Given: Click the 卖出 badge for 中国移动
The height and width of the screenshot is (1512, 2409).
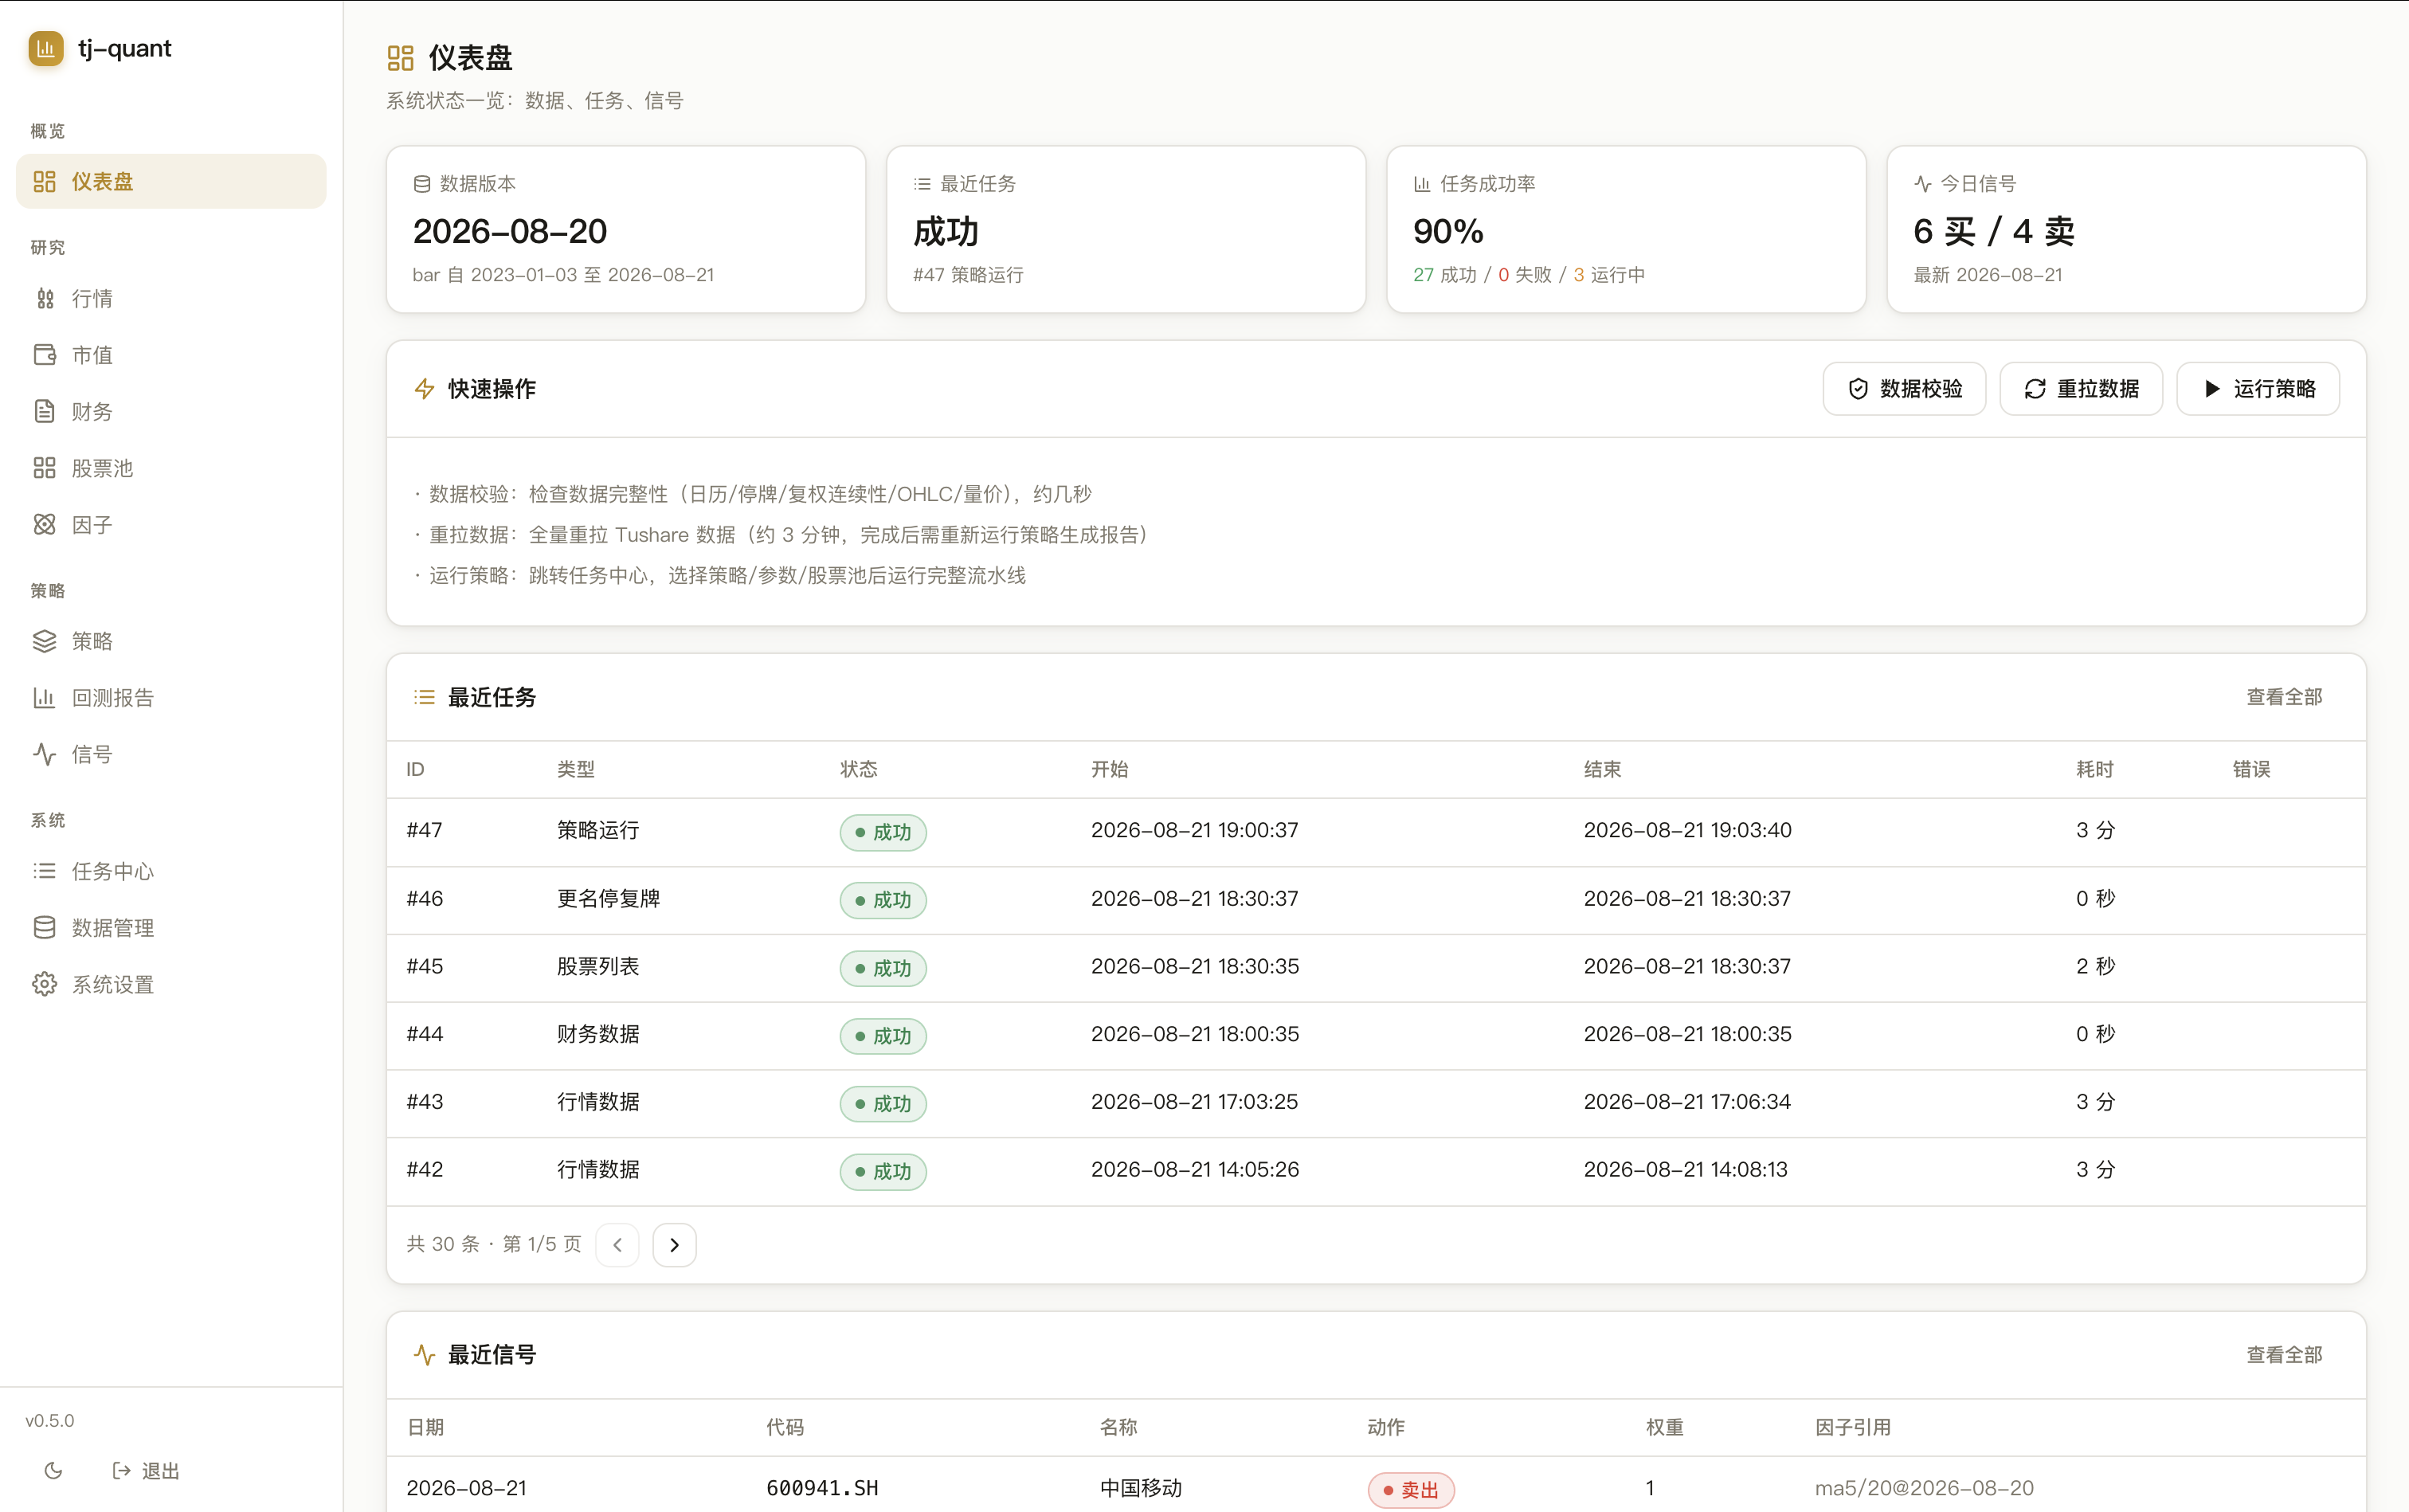Looking at the screenshot, I should (x=1411, y=1490).
